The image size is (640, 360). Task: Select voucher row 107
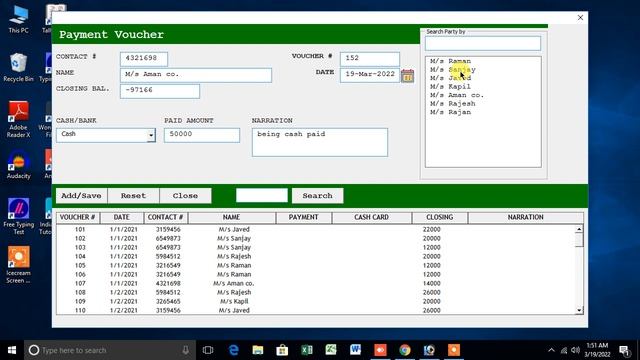coord(316,283)
